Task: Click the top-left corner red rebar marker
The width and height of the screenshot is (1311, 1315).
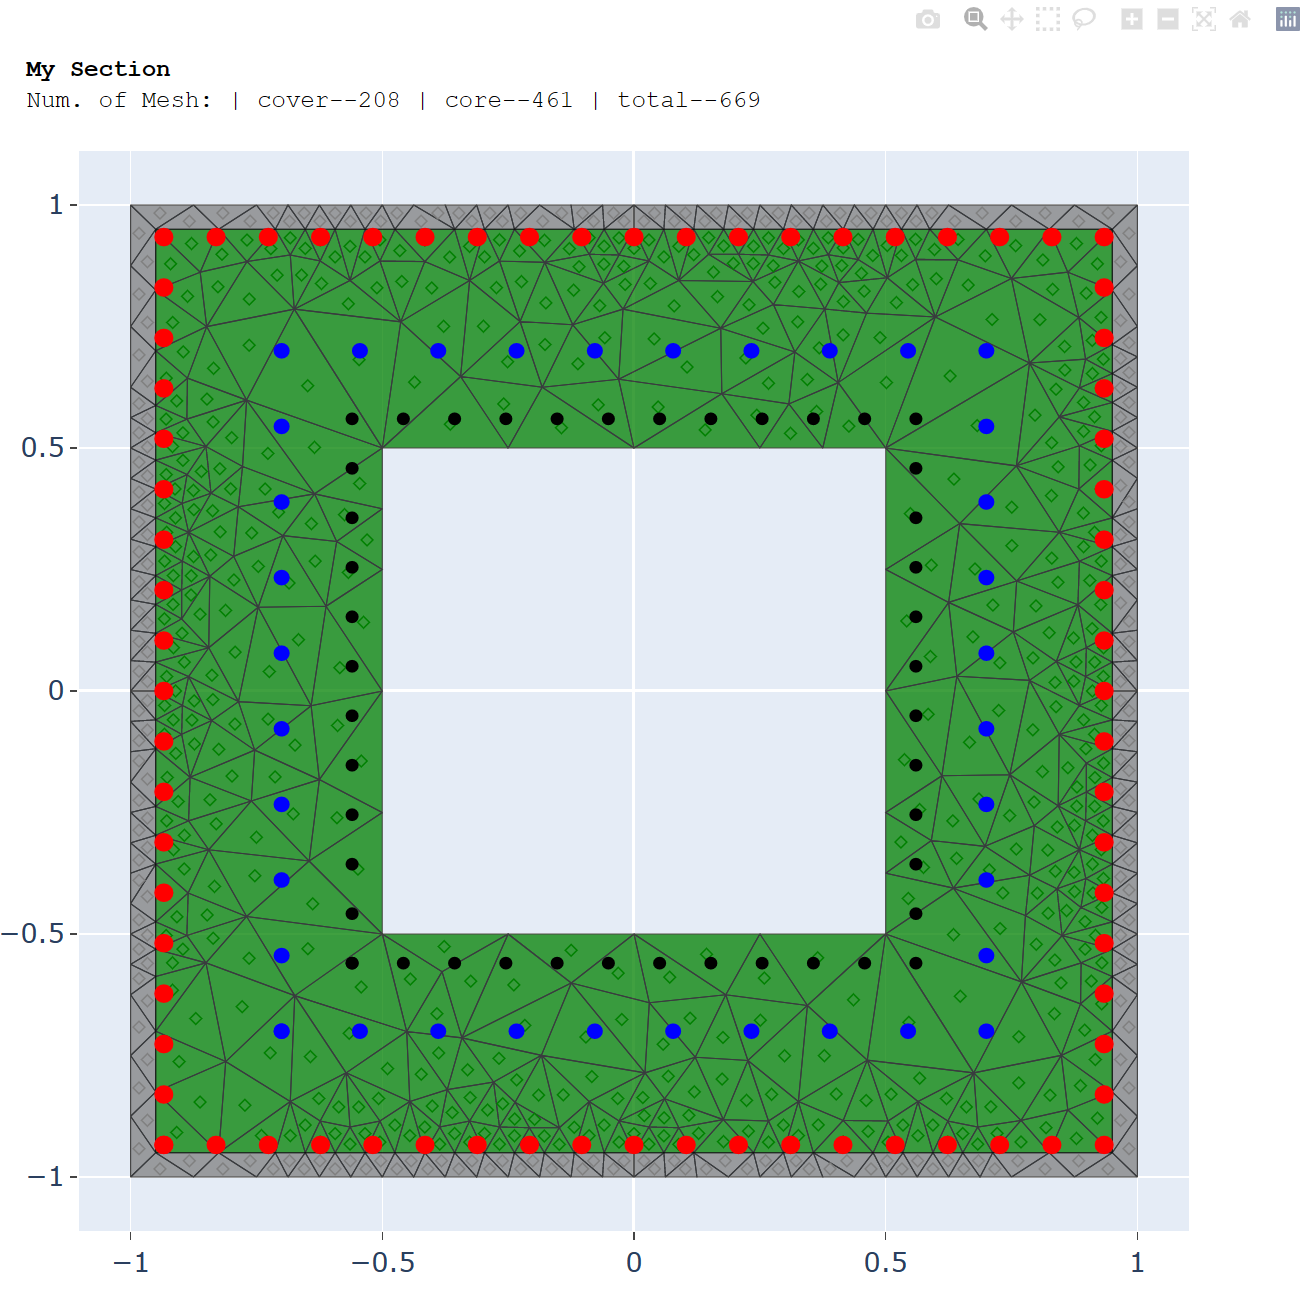Action: click(x=164, y=237)
